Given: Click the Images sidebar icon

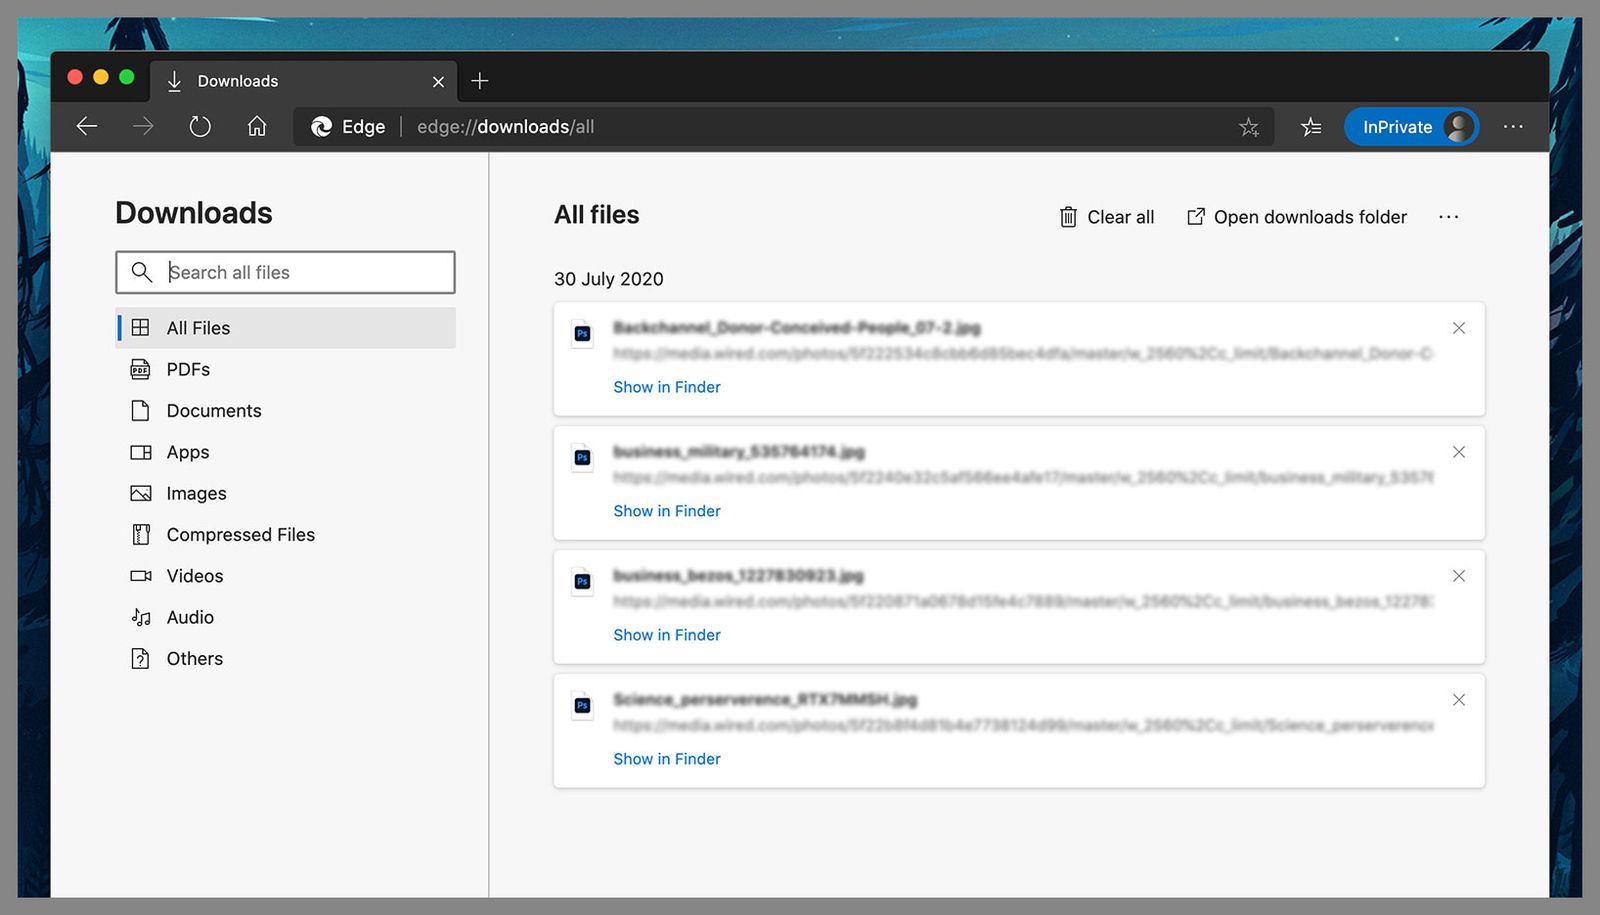Looking at the screenshot, I should coord(141,493).
